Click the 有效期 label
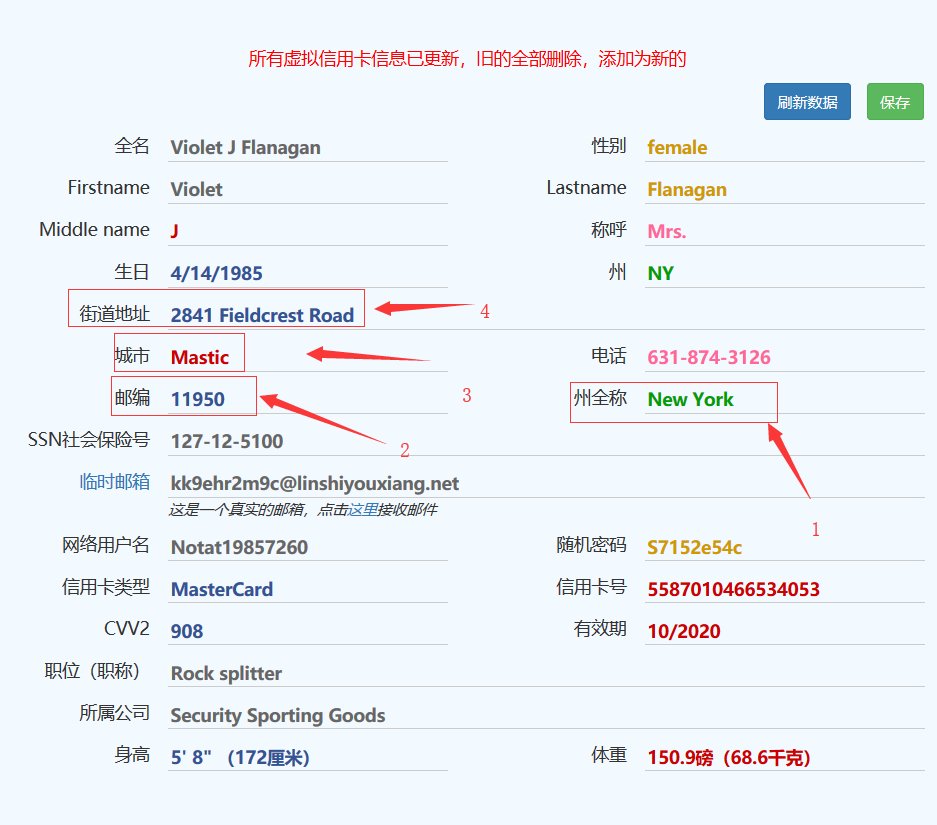Image resolution: width=937 pixels, height=825 pixels. (x=601, y=628)
